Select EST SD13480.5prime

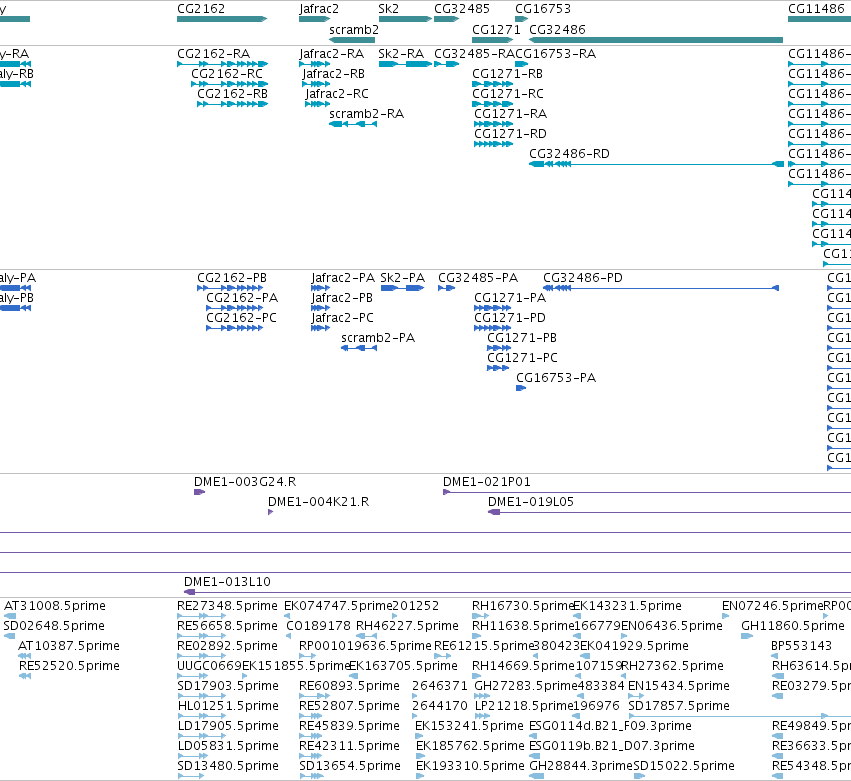[x=190, y=776]
